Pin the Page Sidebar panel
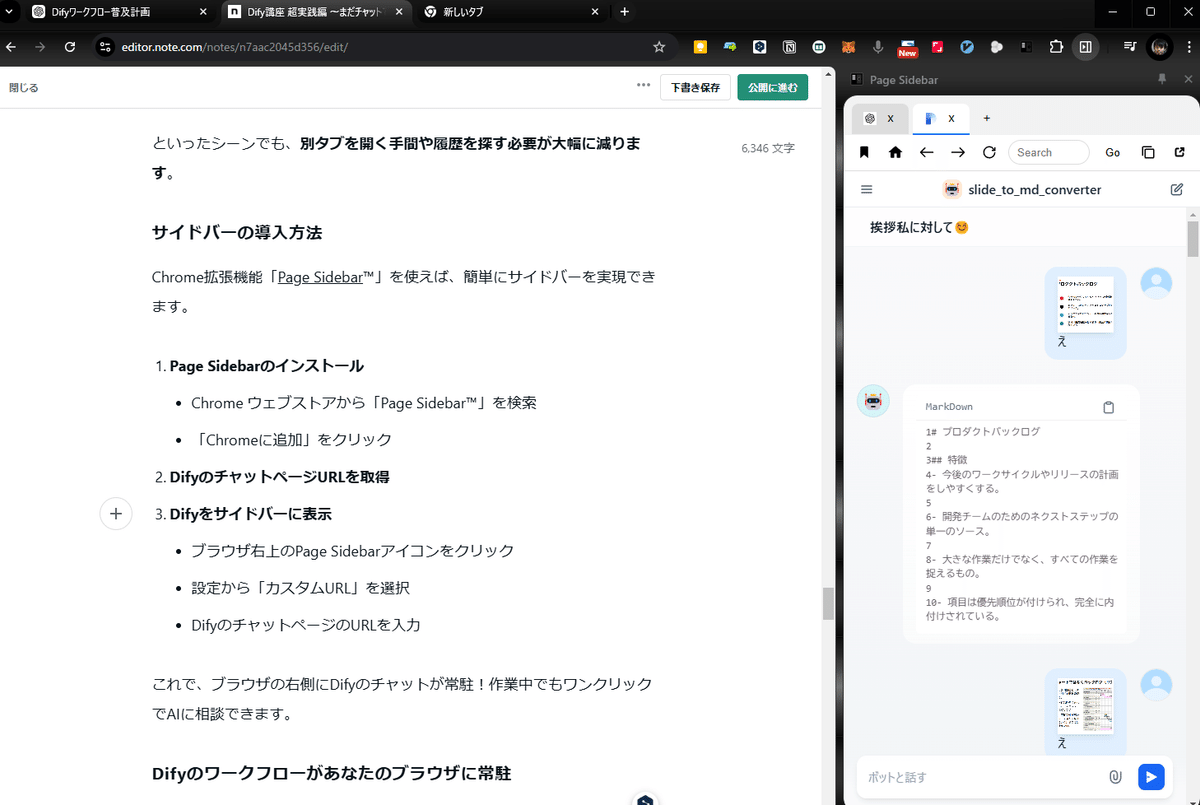Viewport: 1200px width, 805px height. click(x=1164, y=79)
